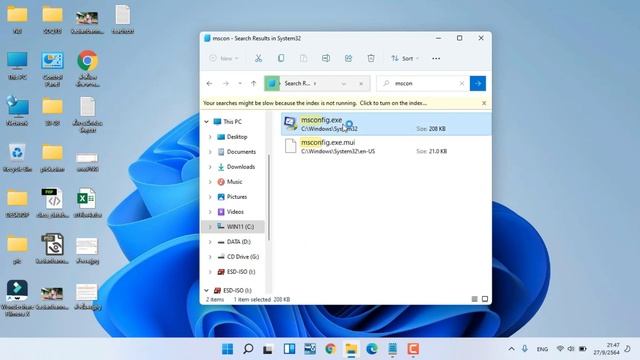The height and width of the screenshot is (360, 640).
Task: Show hidden system tray icons
Action: (x=511, y=349)
